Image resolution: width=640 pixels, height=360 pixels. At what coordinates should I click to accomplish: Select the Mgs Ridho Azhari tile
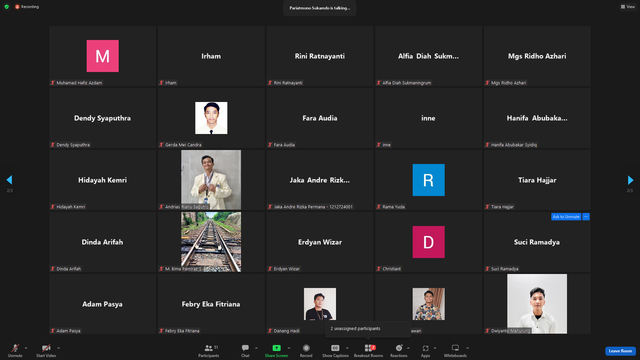click(537, 56)
